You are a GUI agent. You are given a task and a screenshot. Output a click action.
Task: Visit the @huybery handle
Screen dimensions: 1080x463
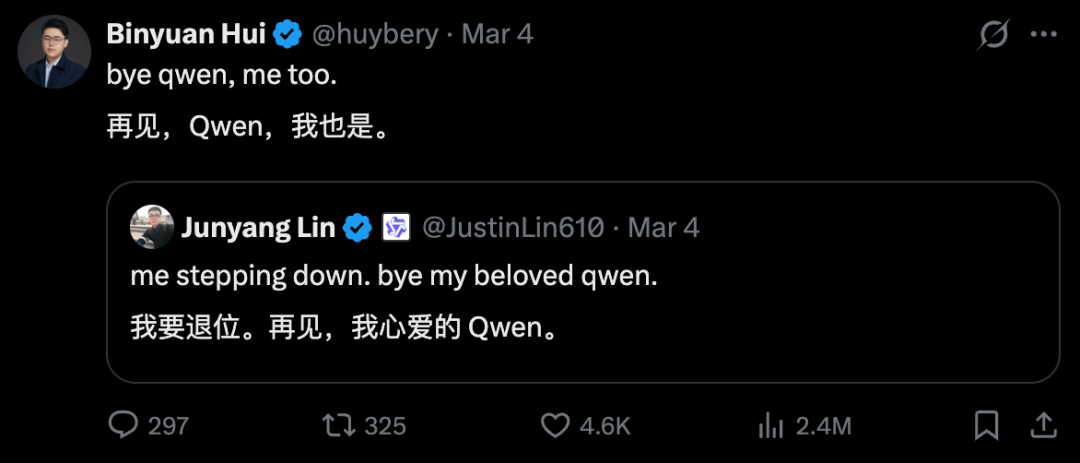pyautogui.click(x=375, y=35)
